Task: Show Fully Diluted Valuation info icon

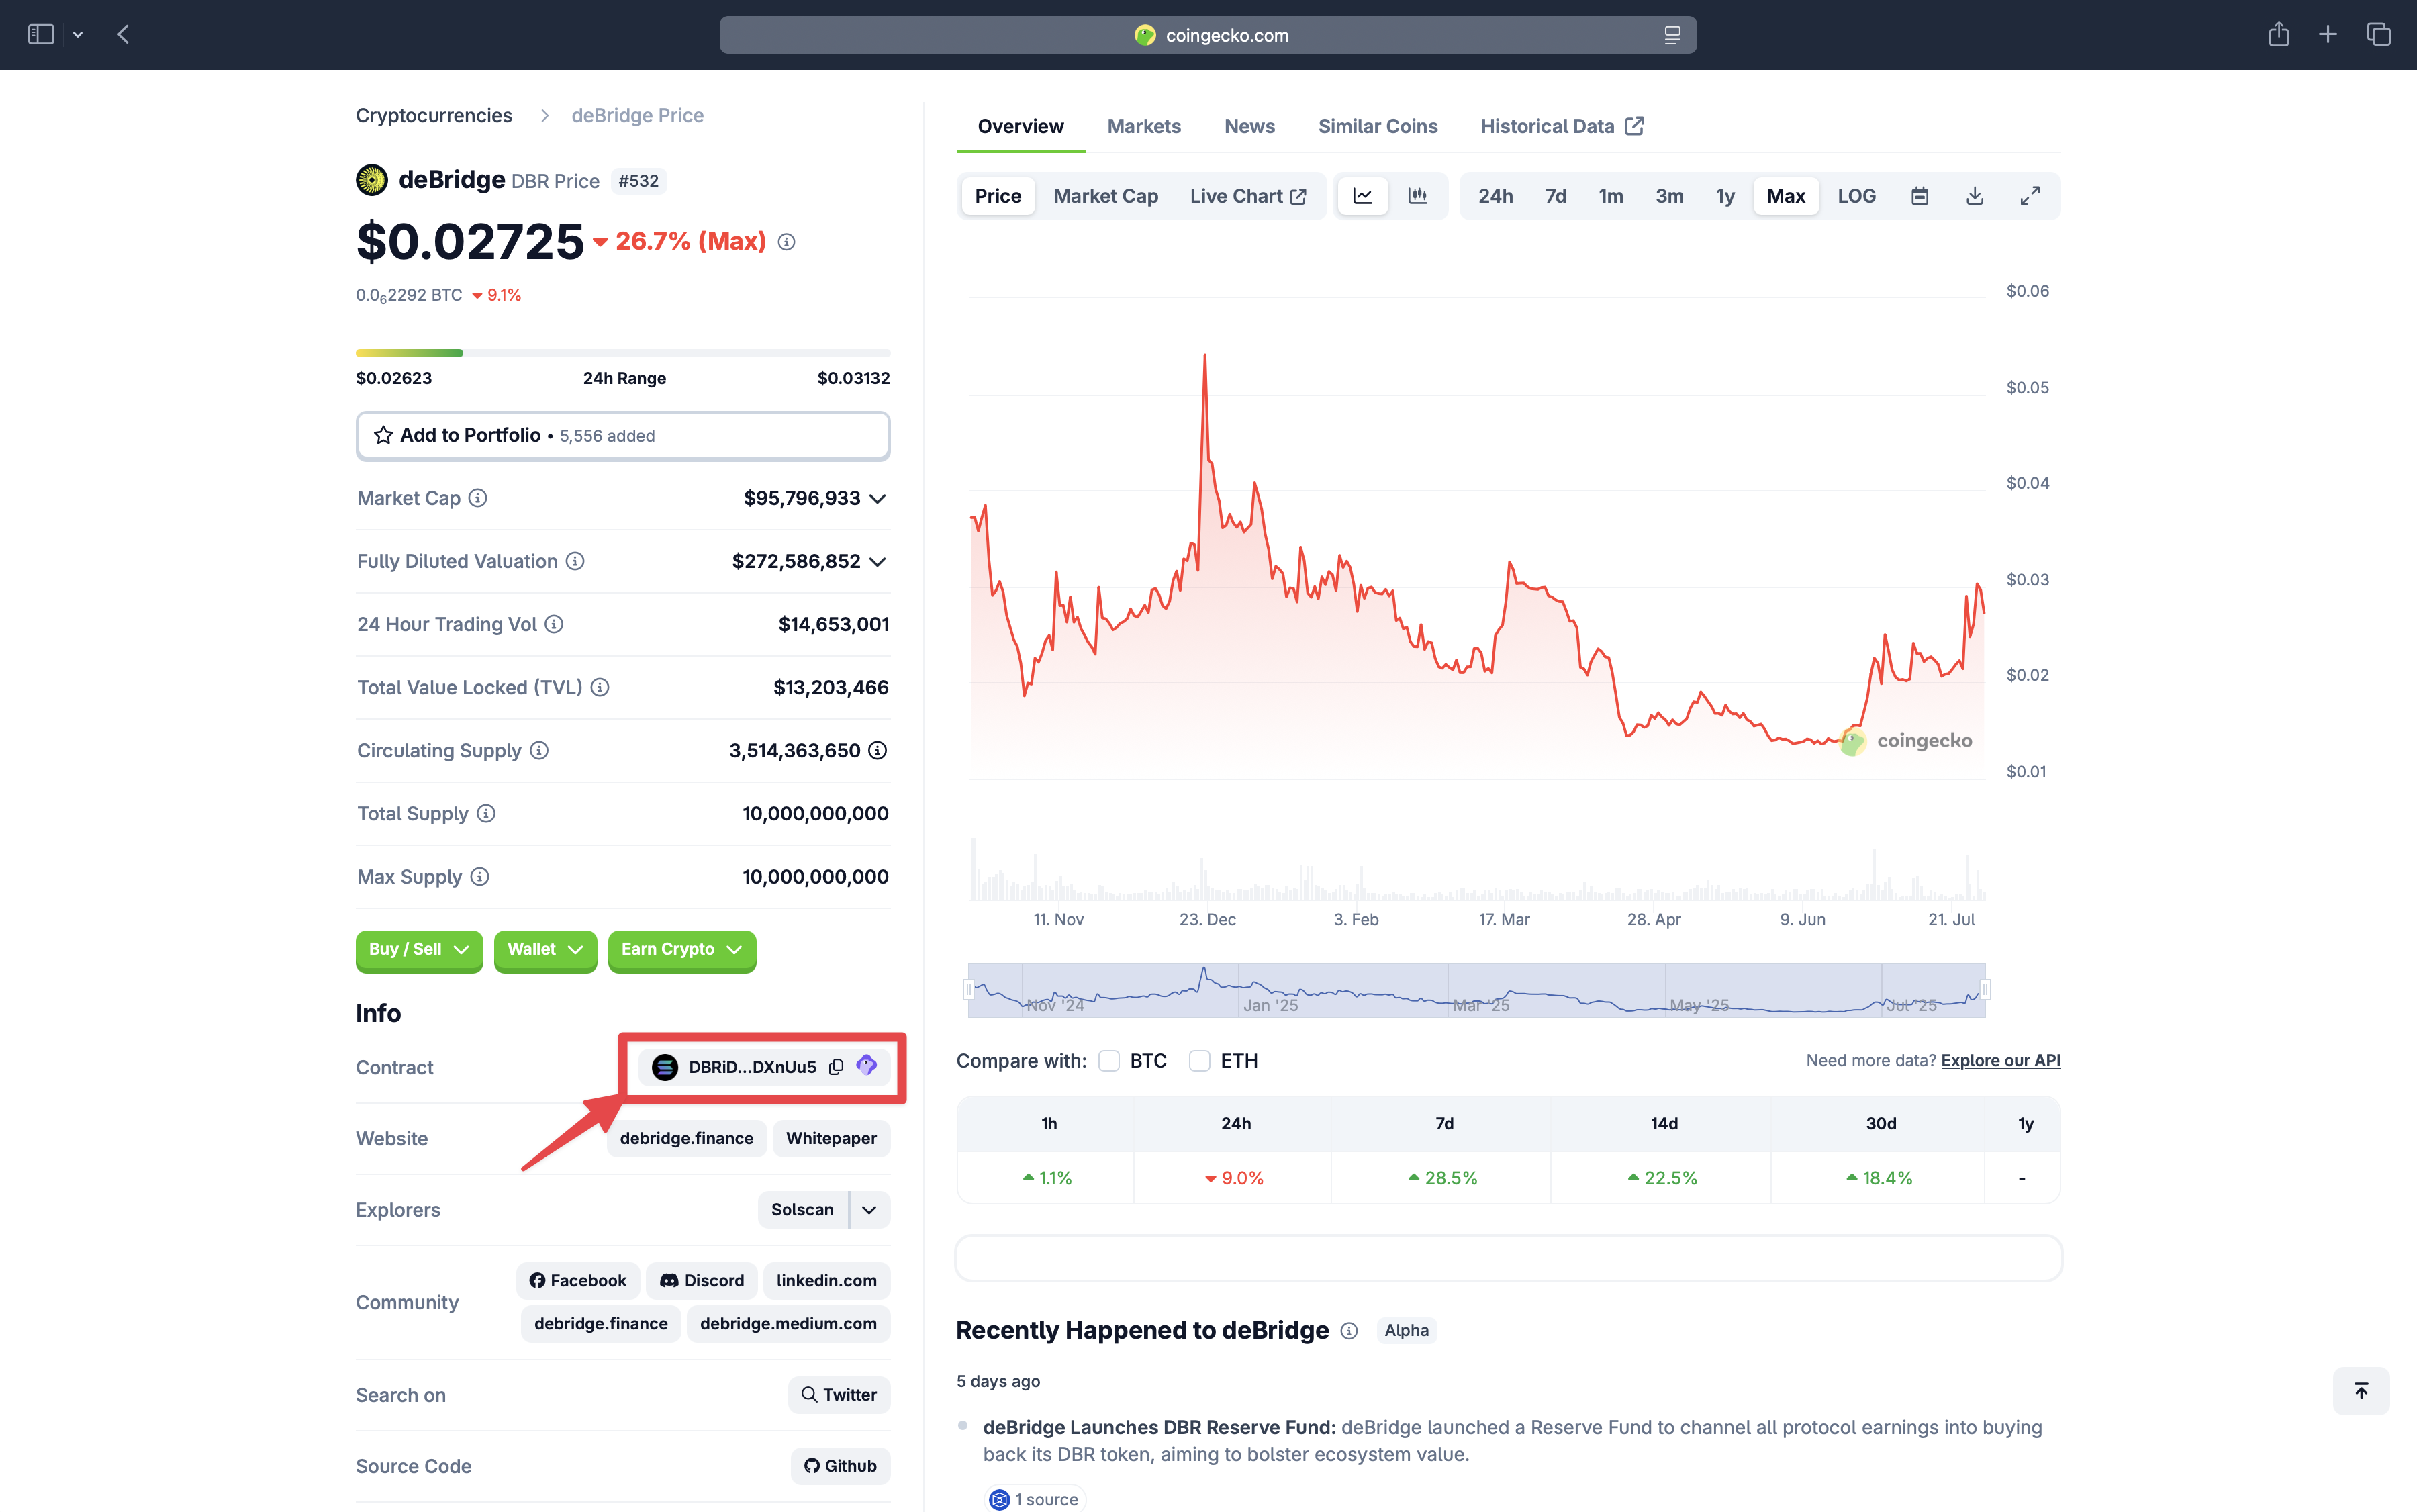Action: pos(575,561)
